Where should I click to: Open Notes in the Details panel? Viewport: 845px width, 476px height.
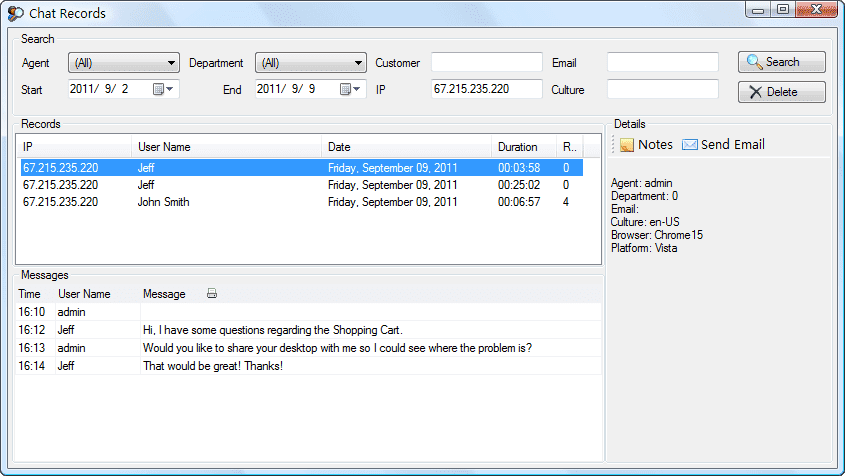(x=646, y=145)
